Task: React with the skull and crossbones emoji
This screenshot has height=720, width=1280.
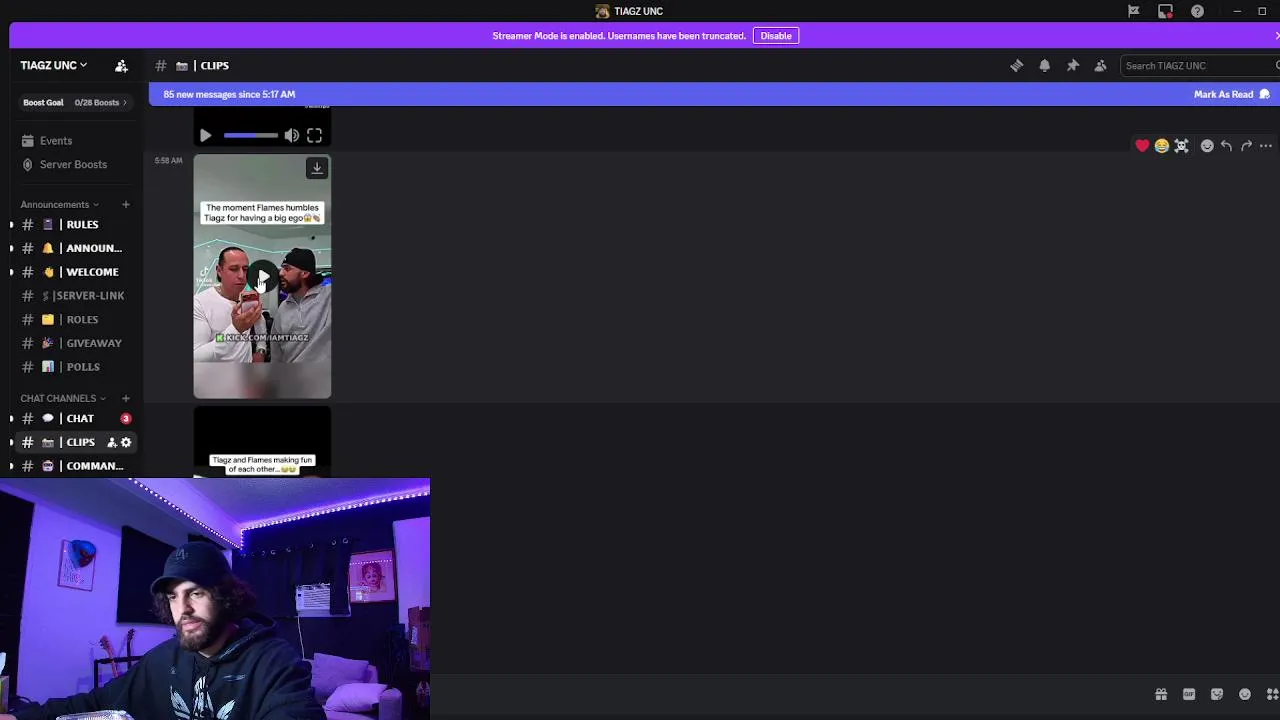Action: pyautogui.click(x=1181, y=146)
